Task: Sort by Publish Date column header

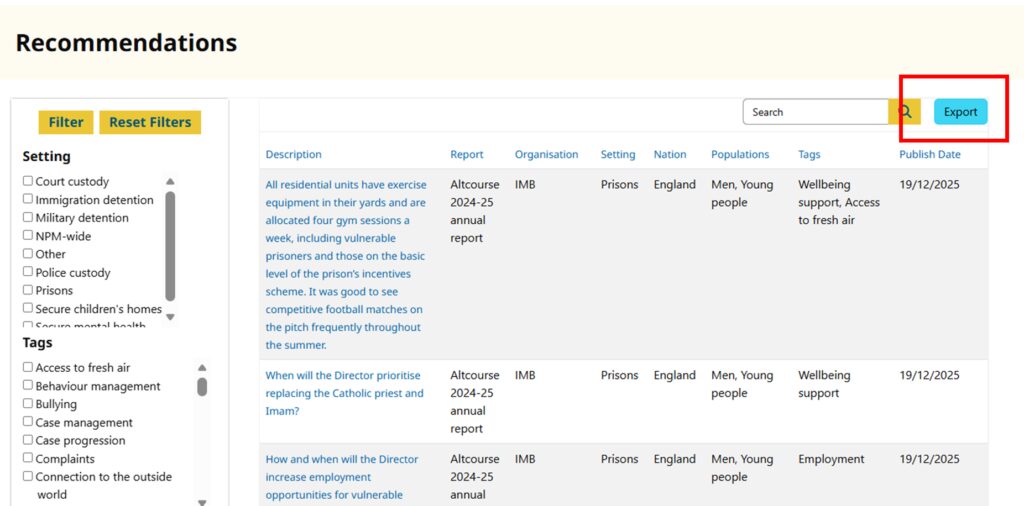Action: [929, 155]
